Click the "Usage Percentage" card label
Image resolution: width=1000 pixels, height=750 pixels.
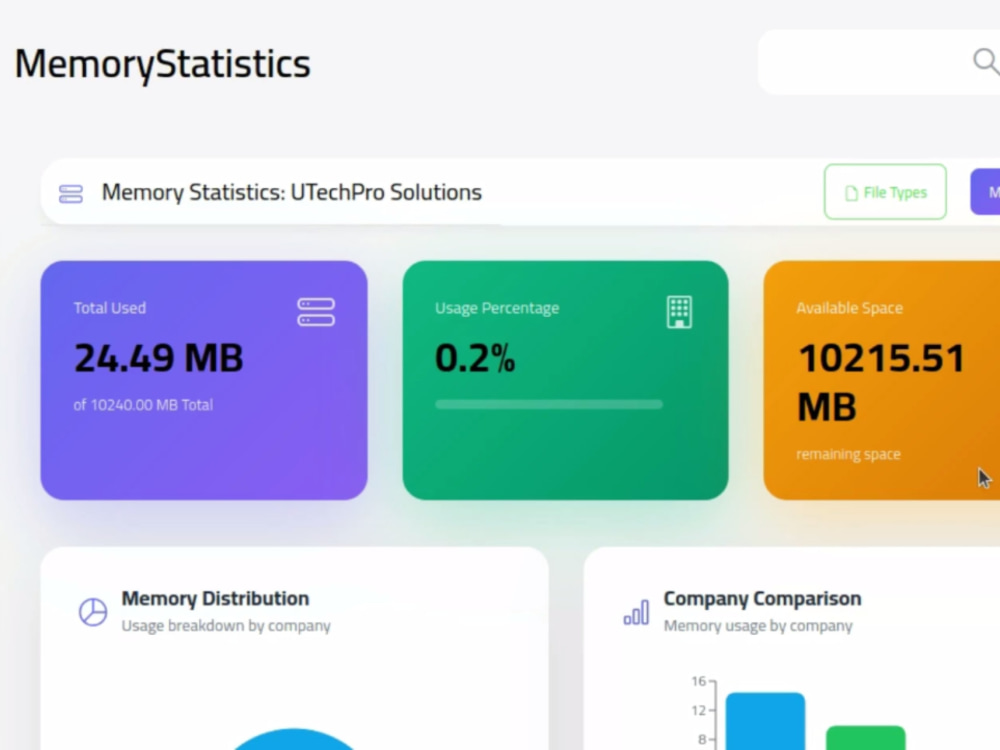pyautogui.click(x=497, y=308)
